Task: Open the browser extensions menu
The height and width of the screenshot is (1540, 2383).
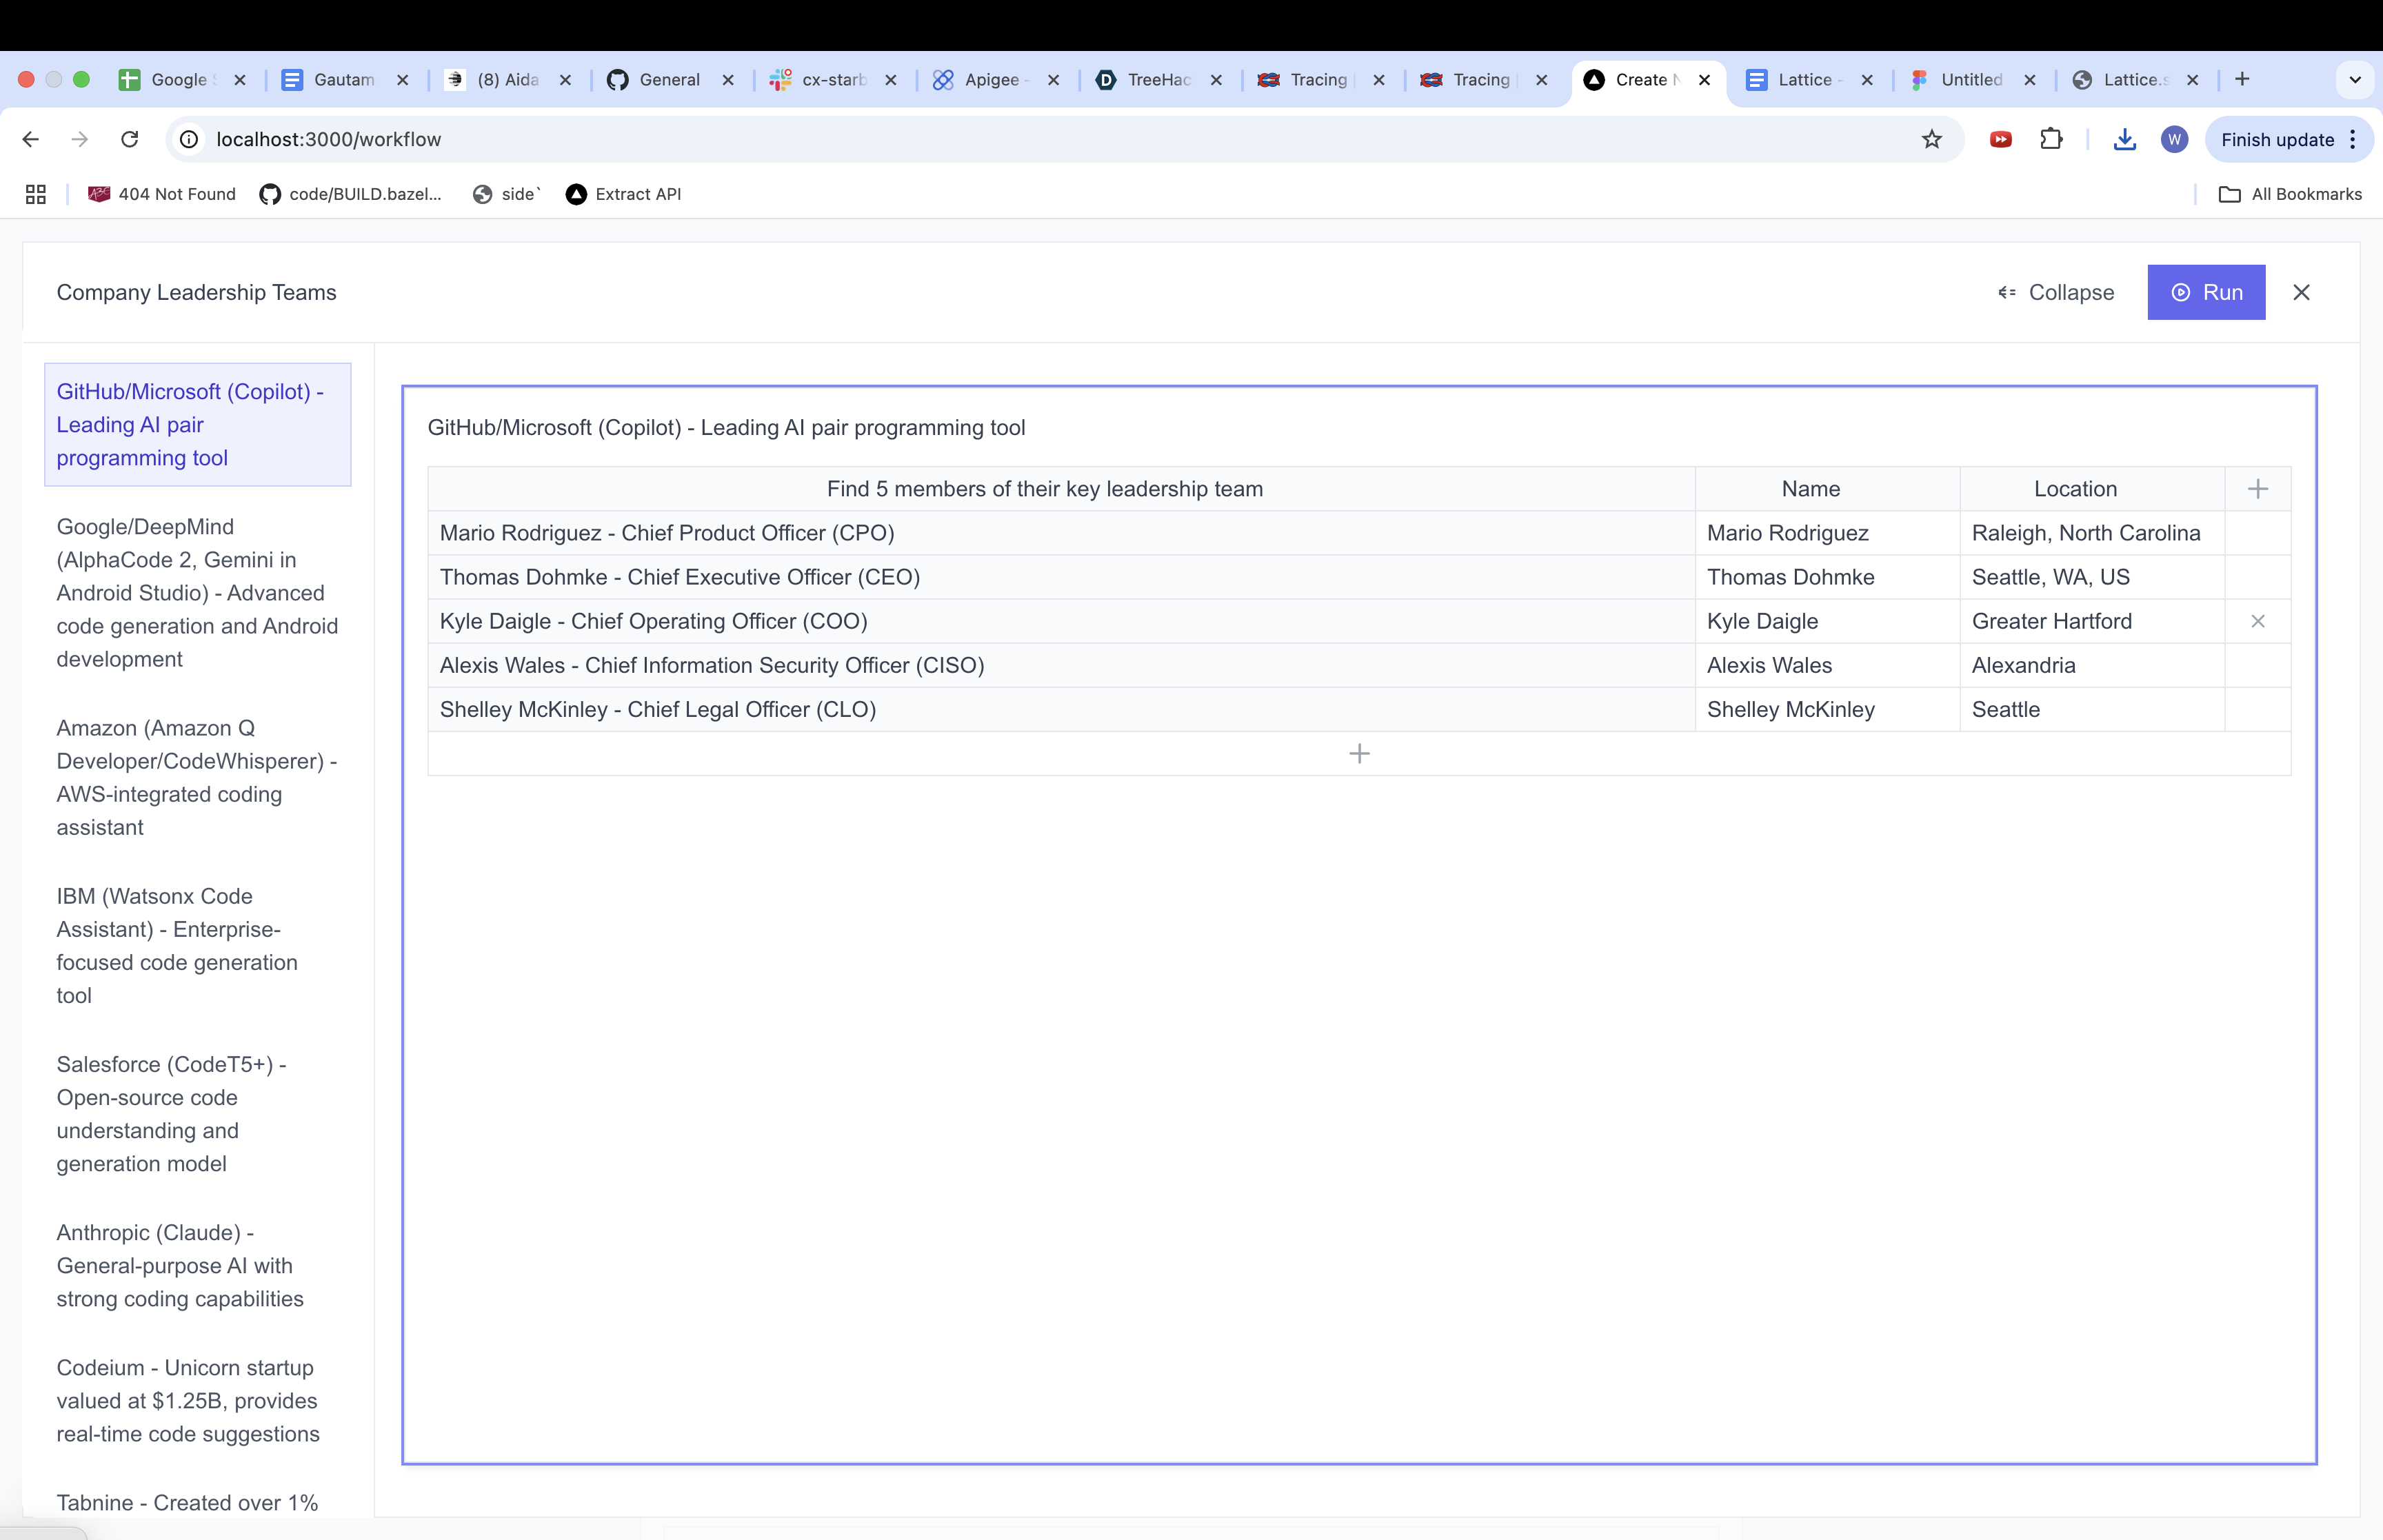Action: (2051, 139)
